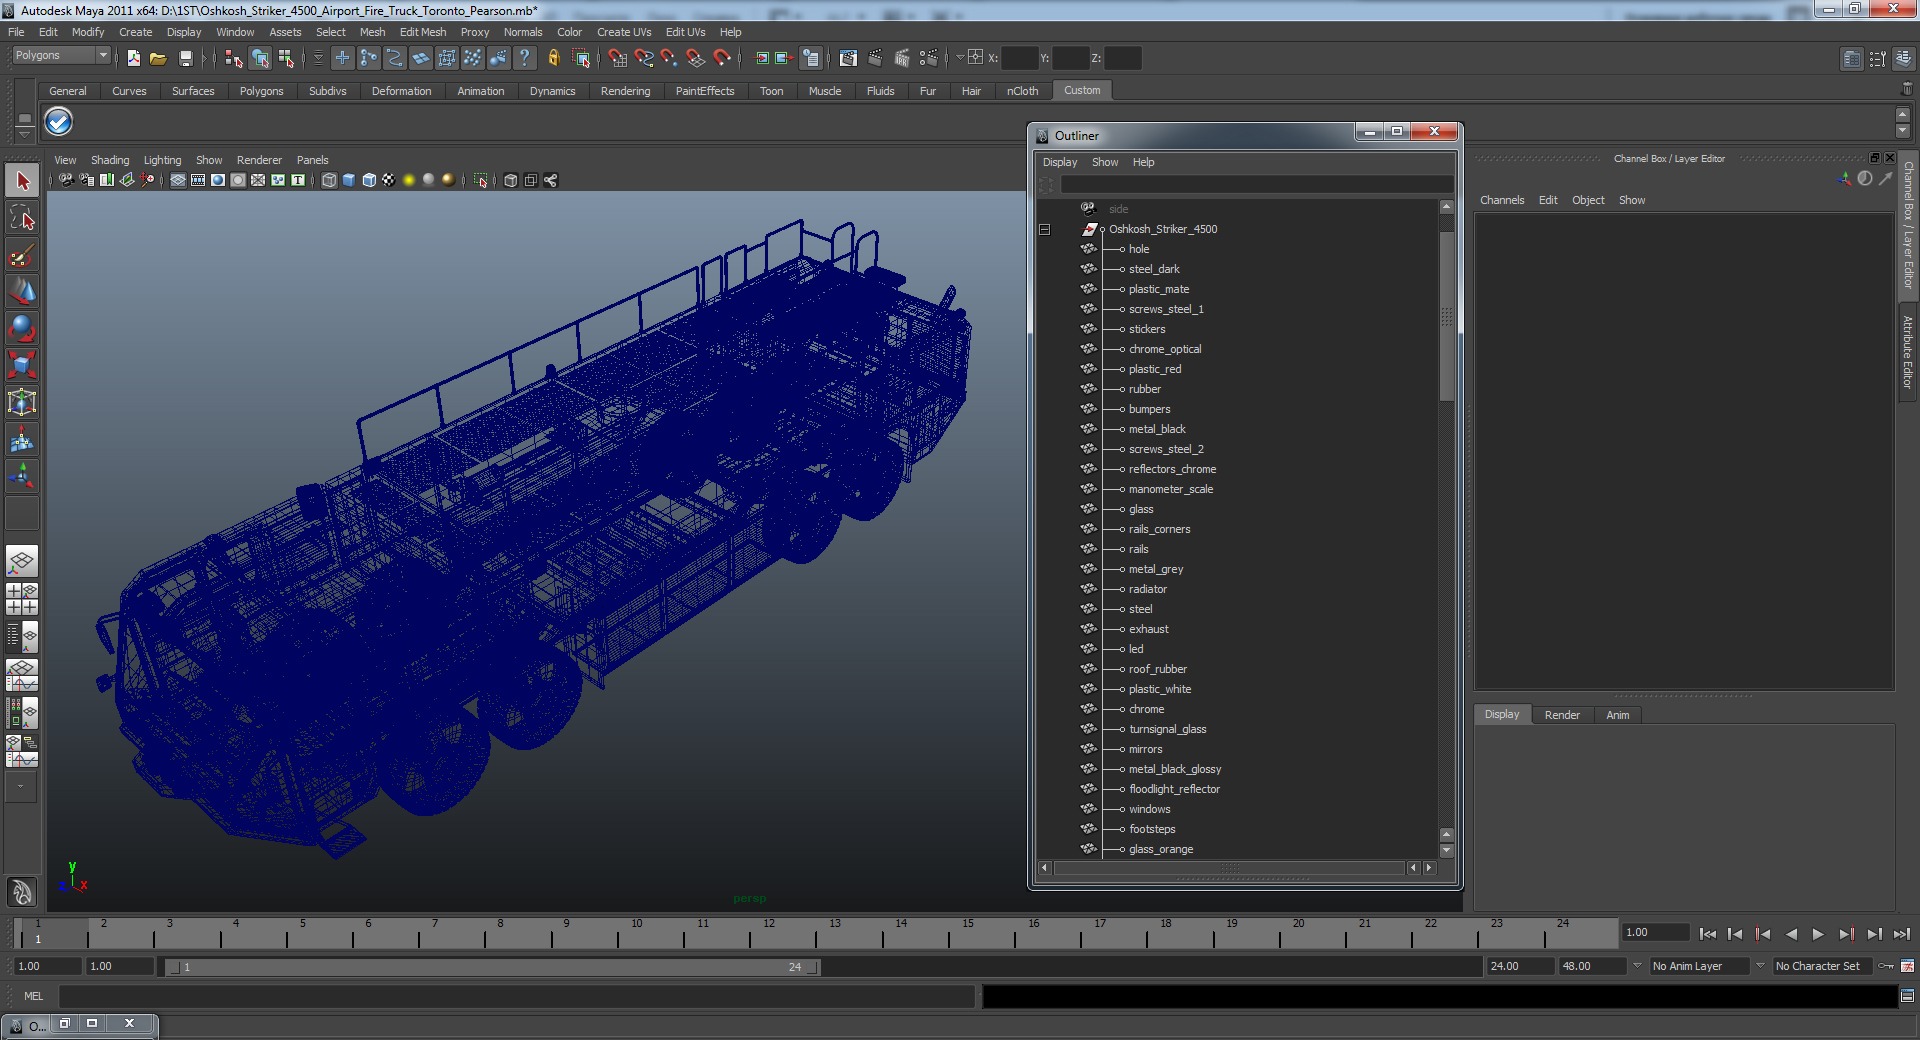The height and width of the screenshot is (1040, 1920).
Task: Enable textured display checker icon
Action: 389,180
